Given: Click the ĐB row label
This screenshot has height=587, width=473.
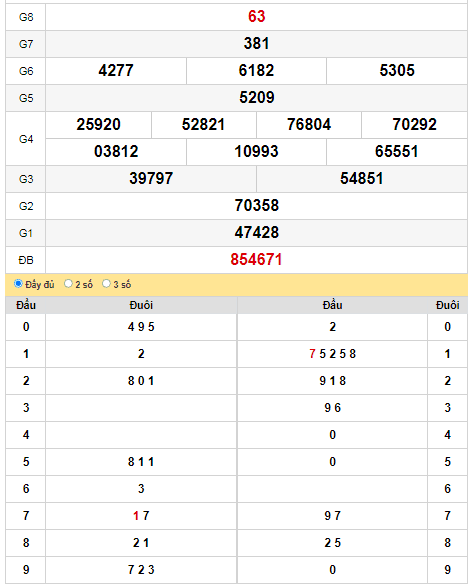Looking at the screenshot, I should point(26,260).
